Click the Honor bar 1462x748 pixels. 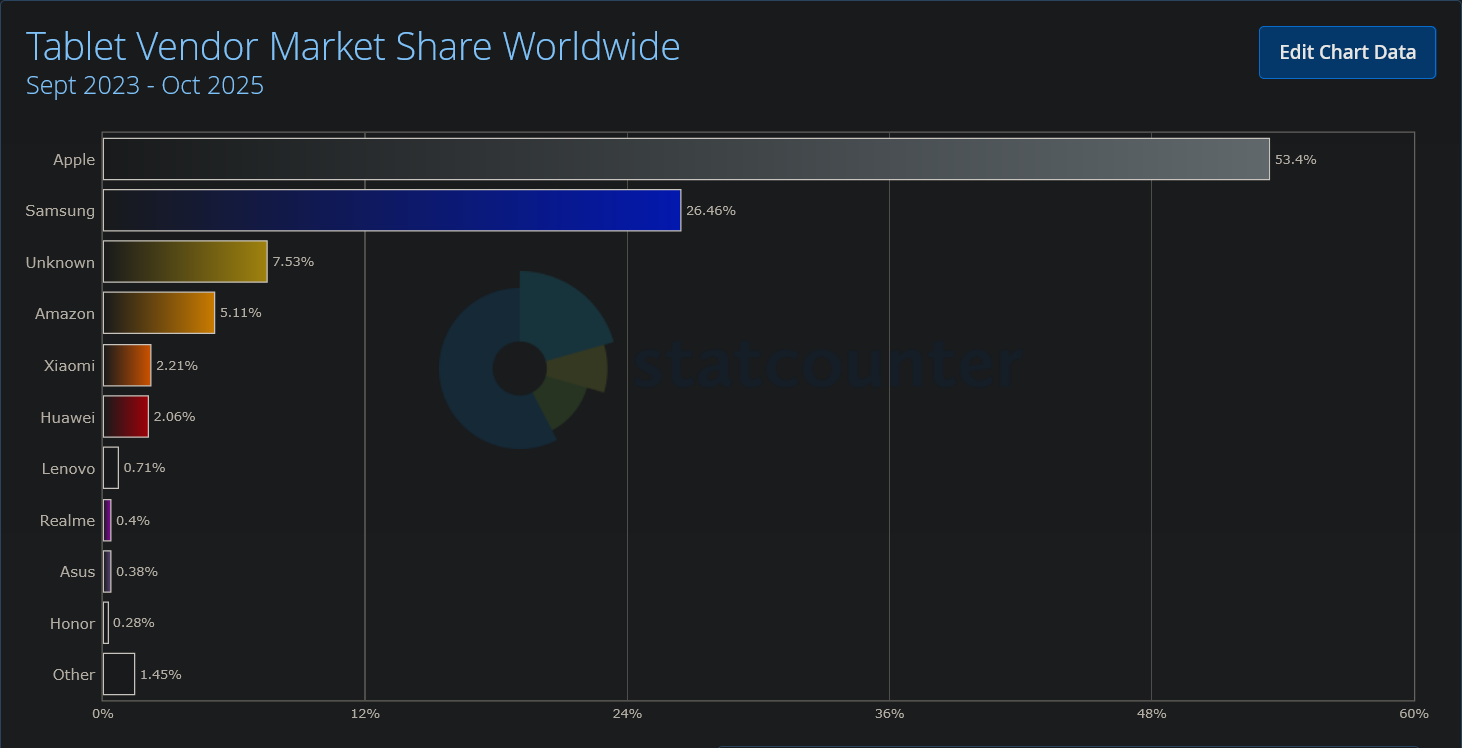click(106, 623)
